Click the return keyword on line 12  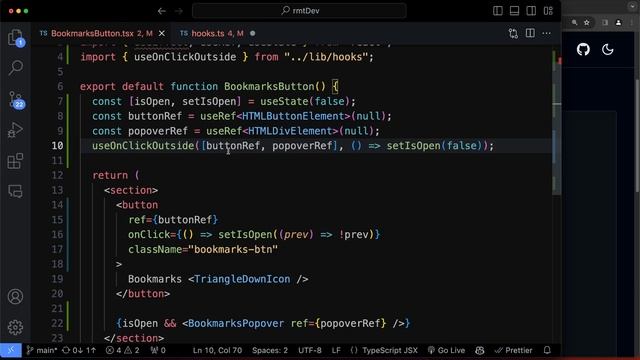click(110, 176)
